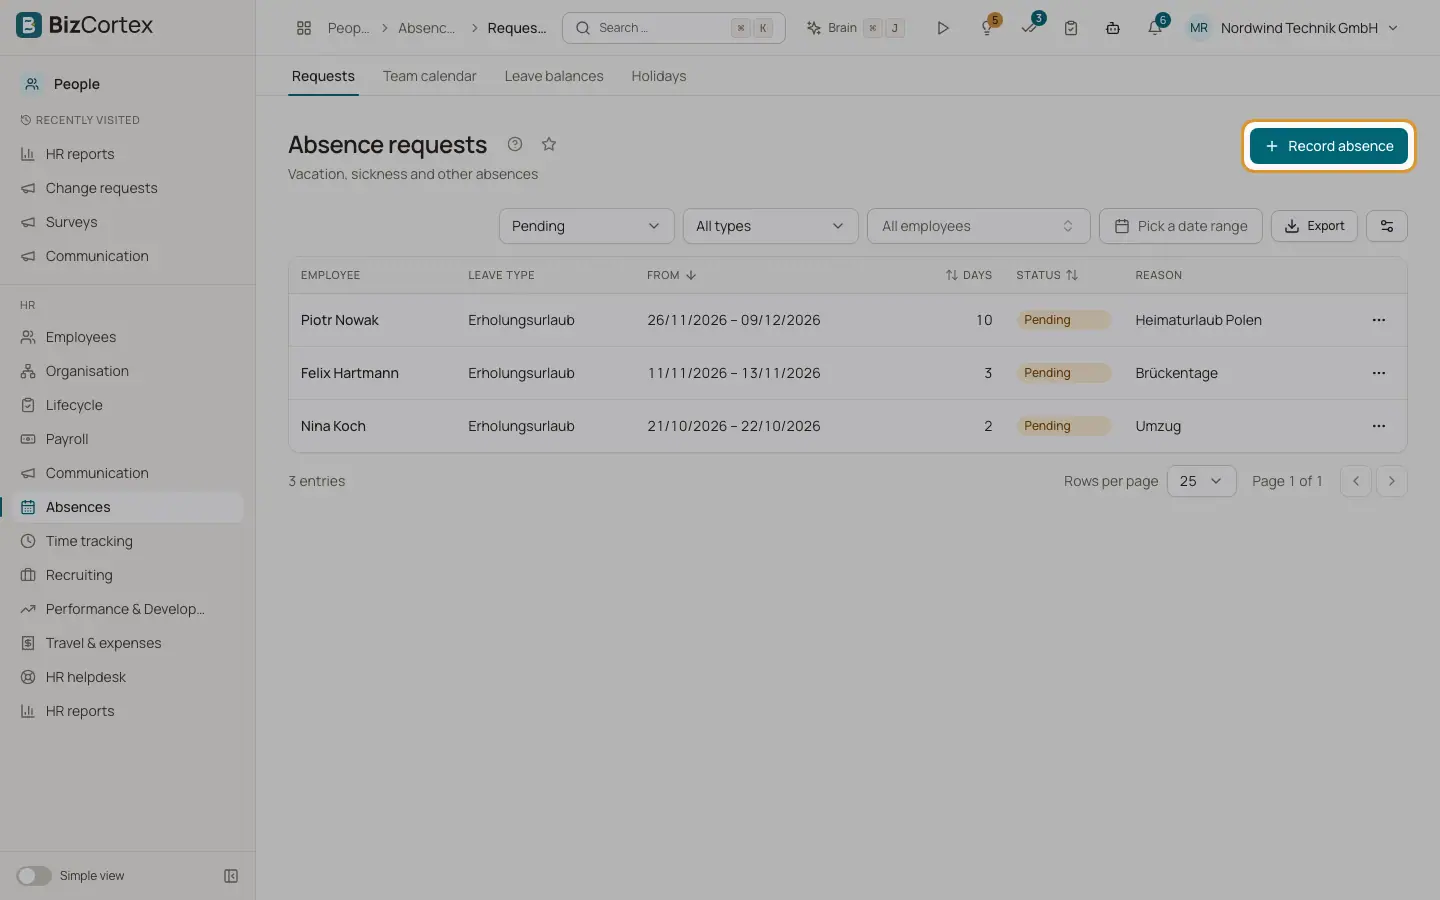This screenshot has width=1440, height=900.
Task: Open the Pending status filter dropdown
Action: (586, 226)
